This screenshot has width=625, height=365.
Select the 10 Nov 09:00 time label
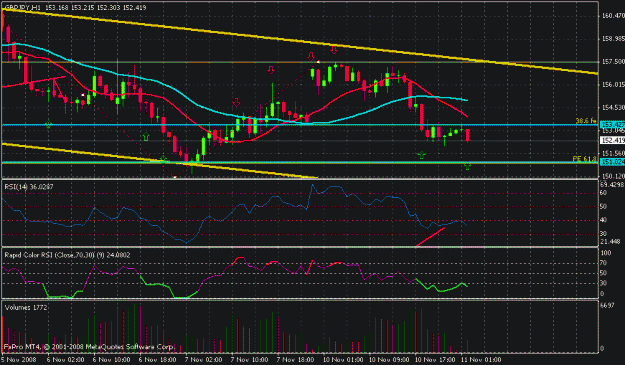(389, 359)
